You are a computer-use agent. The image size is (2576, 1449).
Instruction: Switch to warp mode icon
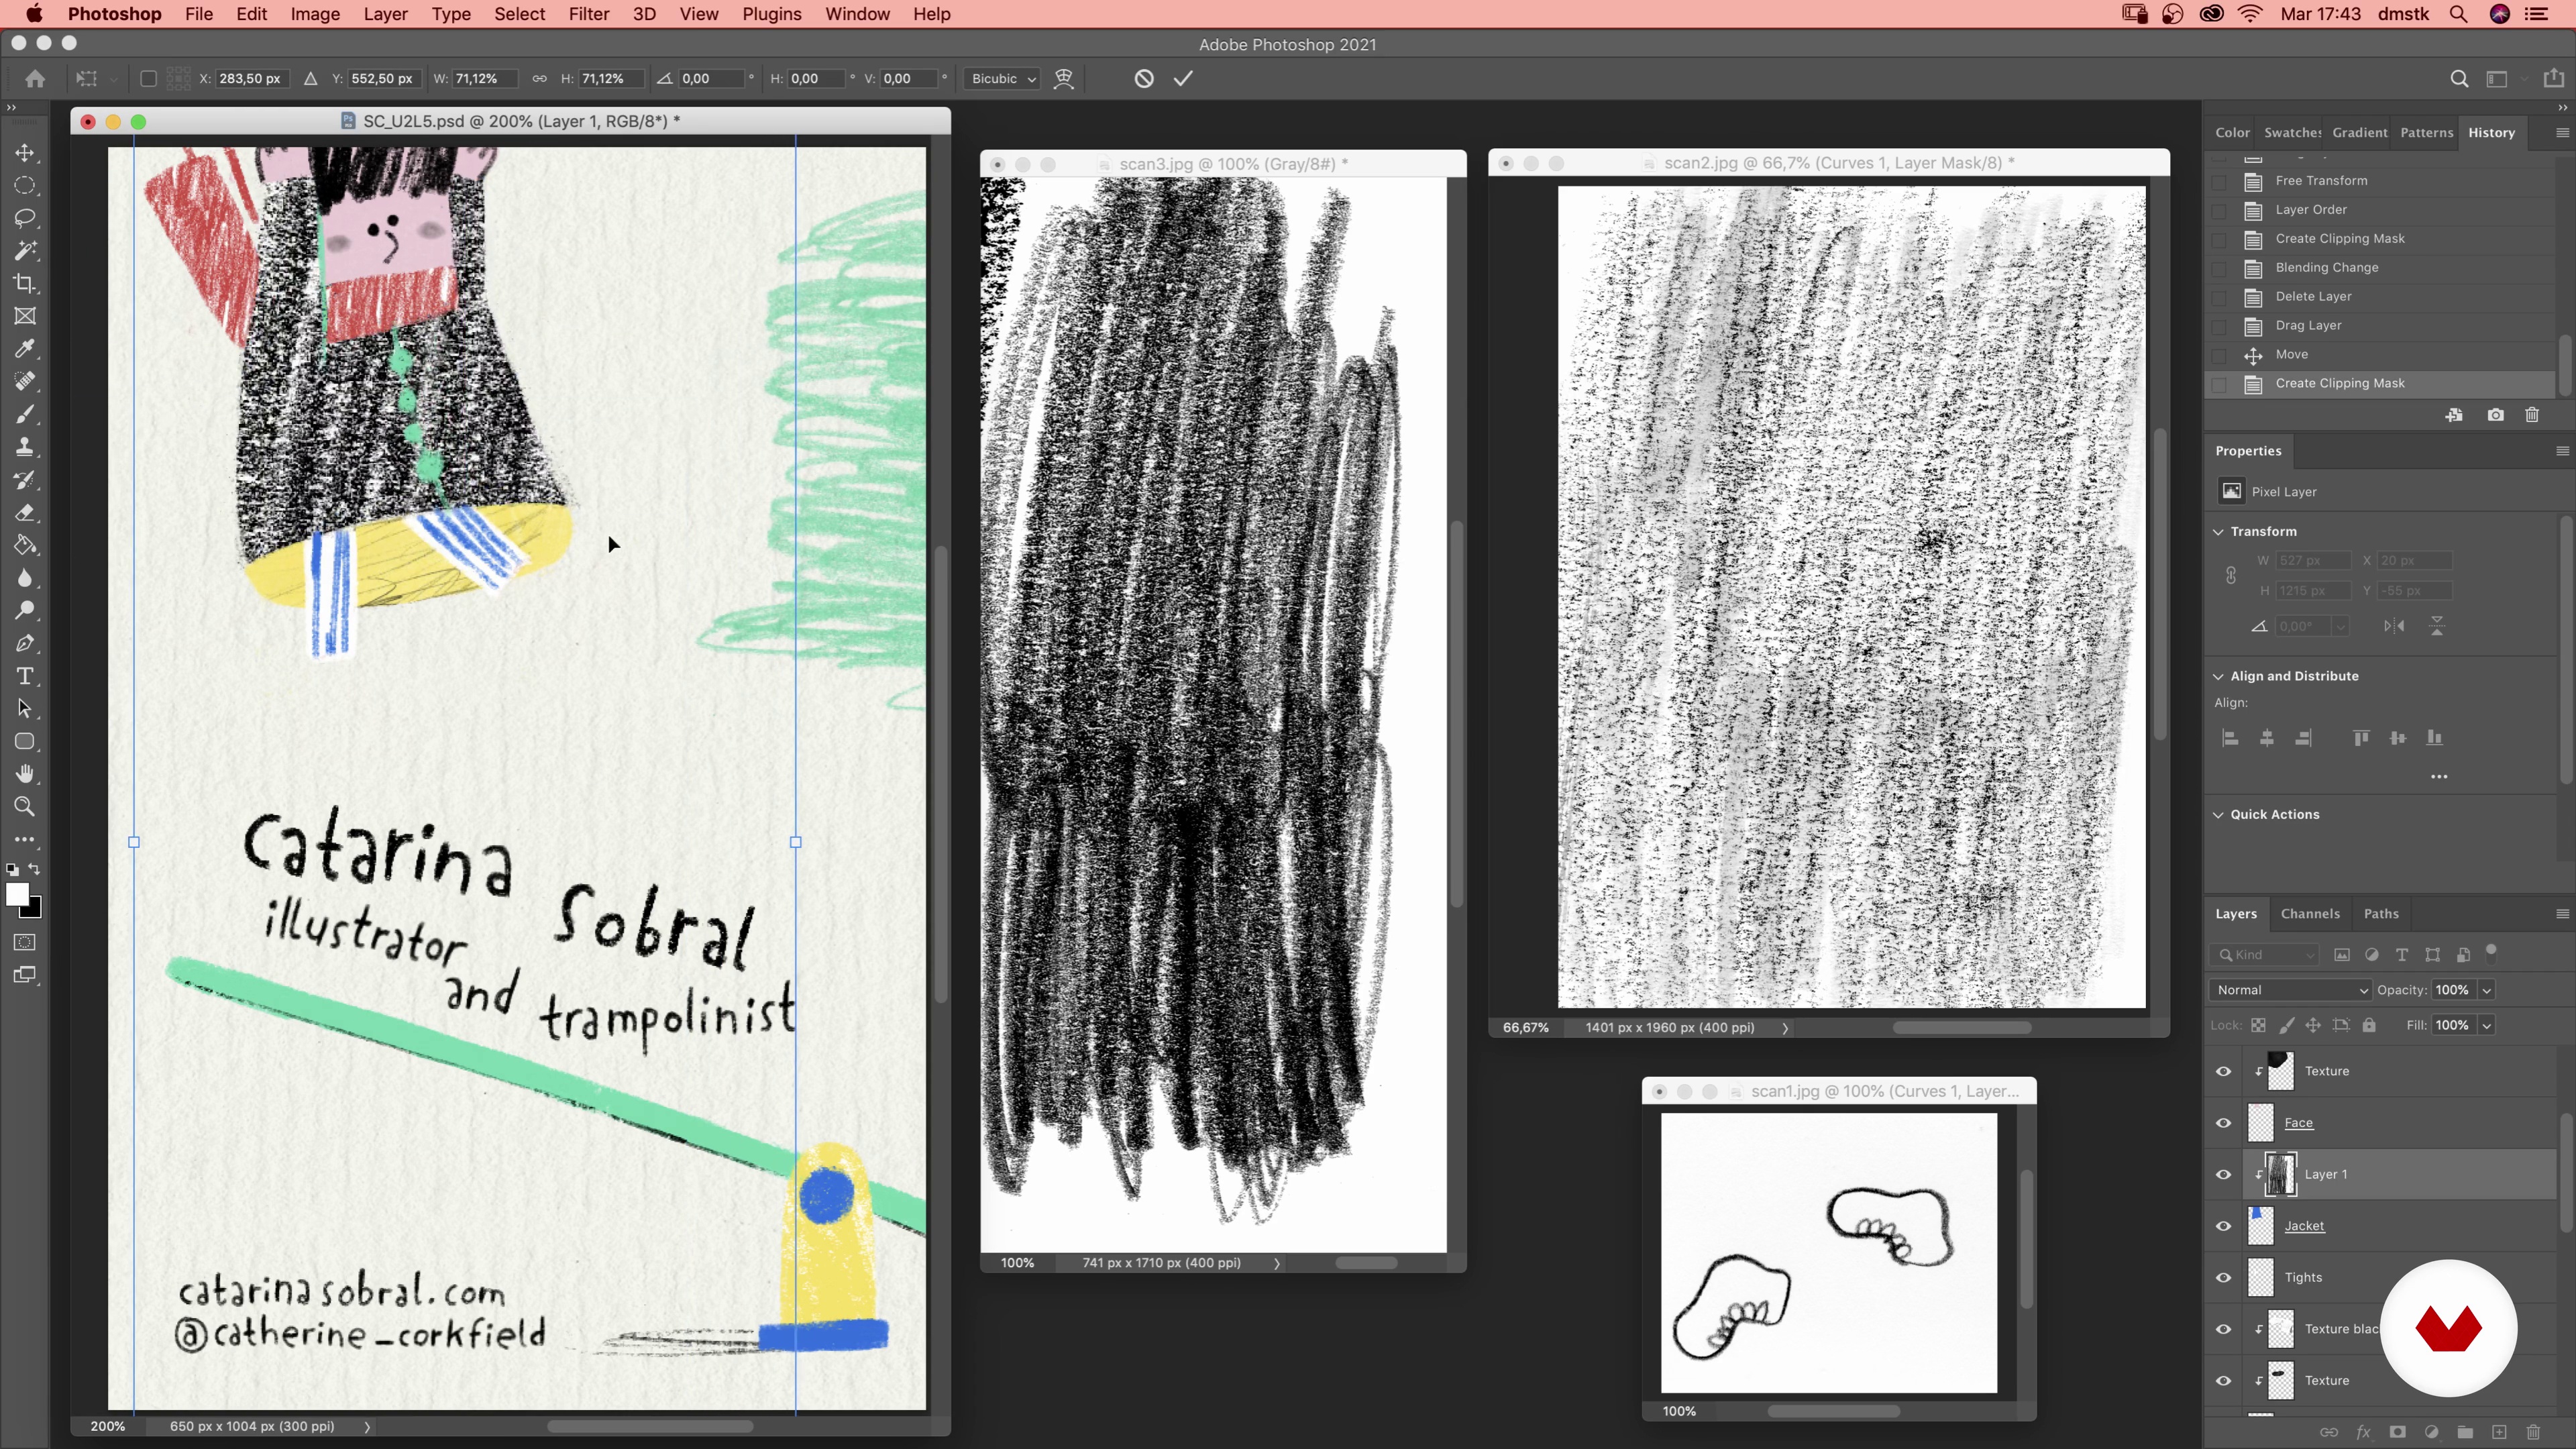coord(1064,78)
